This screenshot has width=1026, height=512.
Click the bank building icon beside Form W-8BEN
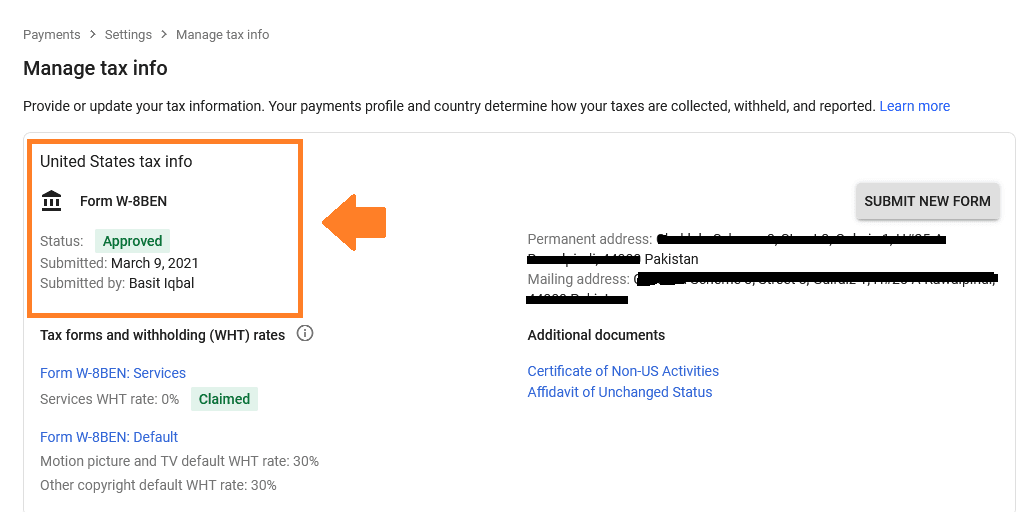click(x=51, y=201)
